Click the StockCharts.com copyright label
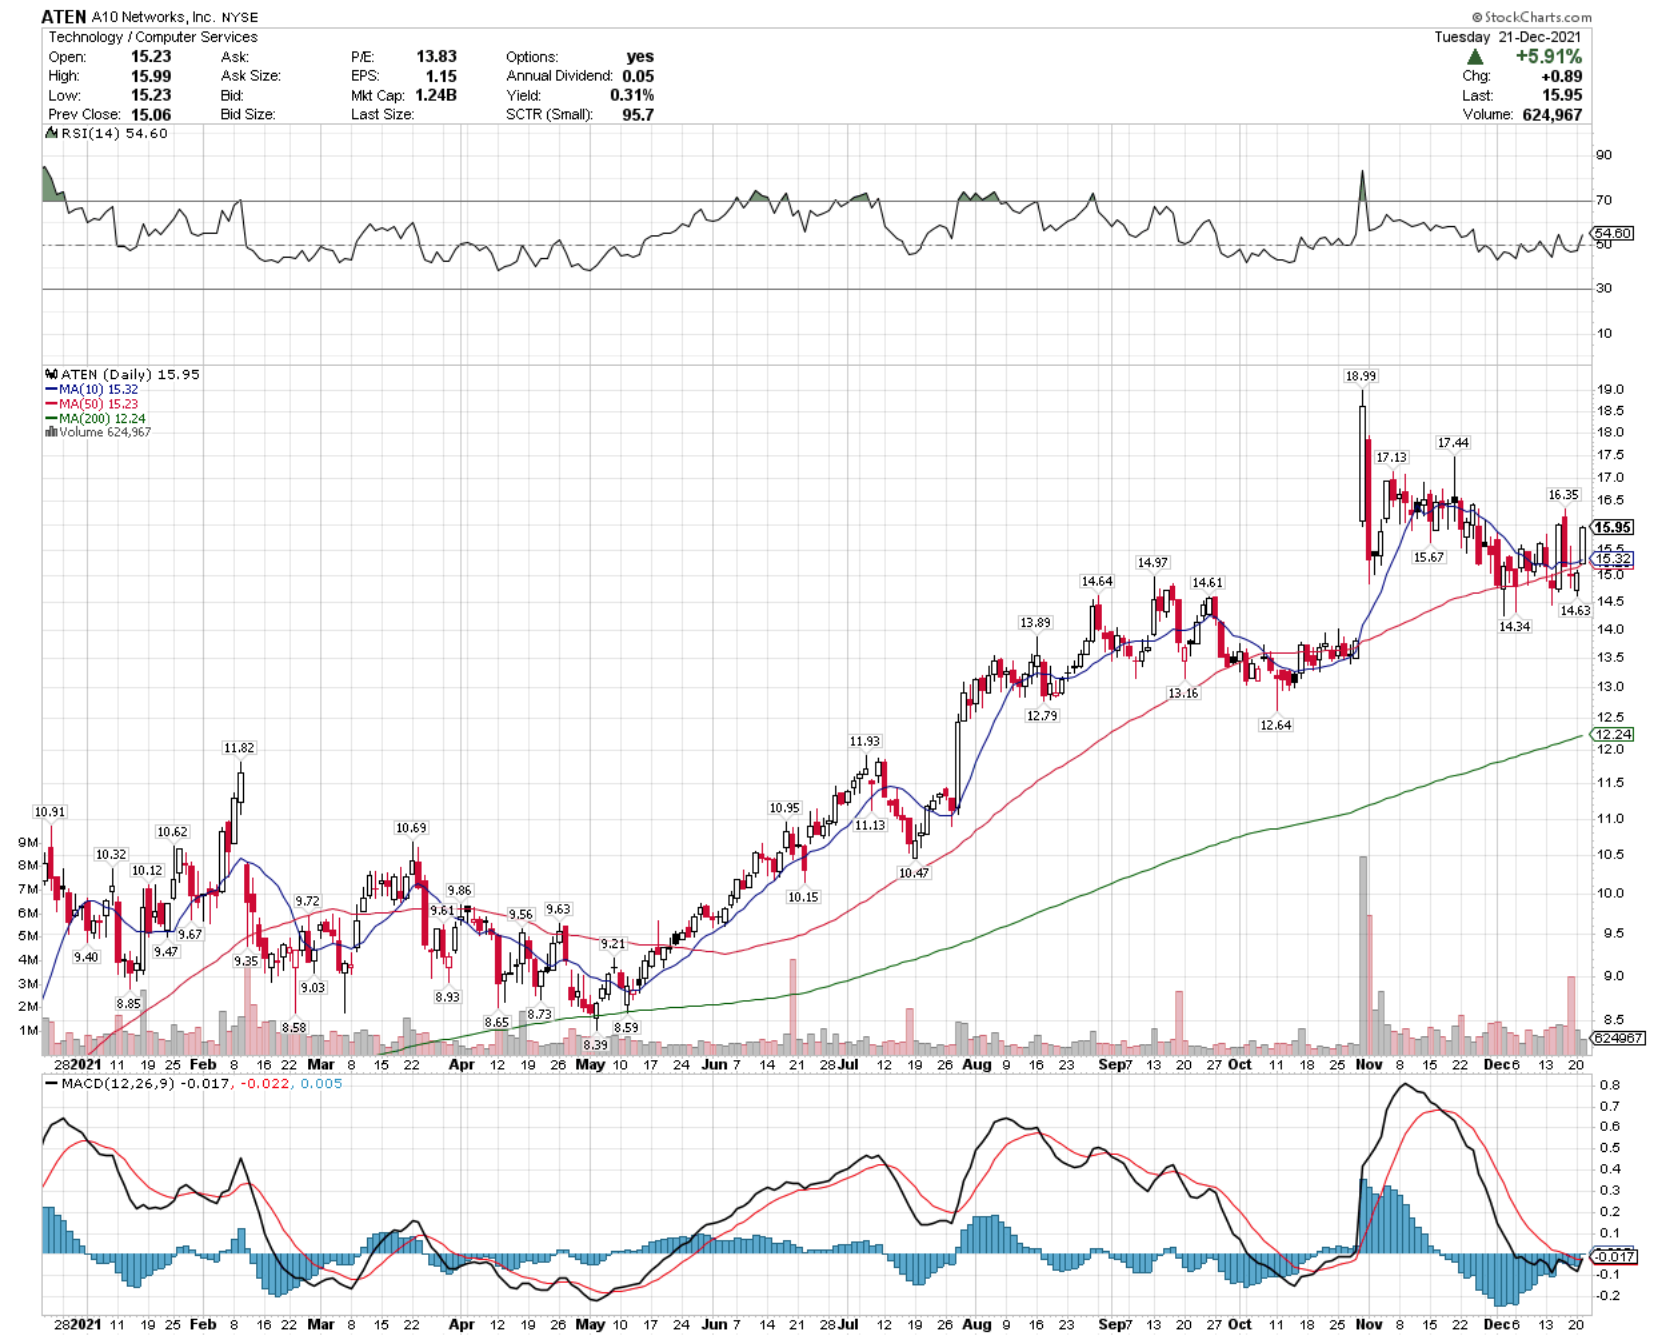 1531,17
